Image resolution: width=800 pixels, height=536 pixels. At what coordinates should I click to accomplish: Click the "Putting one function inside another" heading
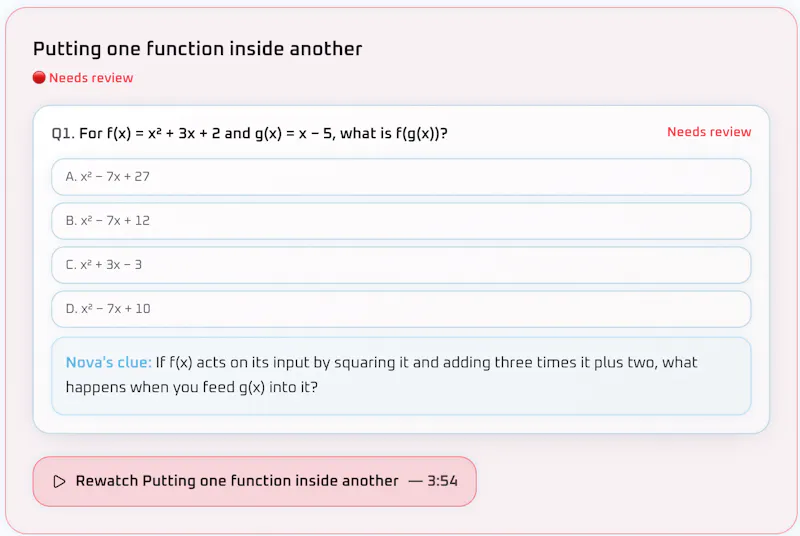pyautogui.click(x=197, y=49)
